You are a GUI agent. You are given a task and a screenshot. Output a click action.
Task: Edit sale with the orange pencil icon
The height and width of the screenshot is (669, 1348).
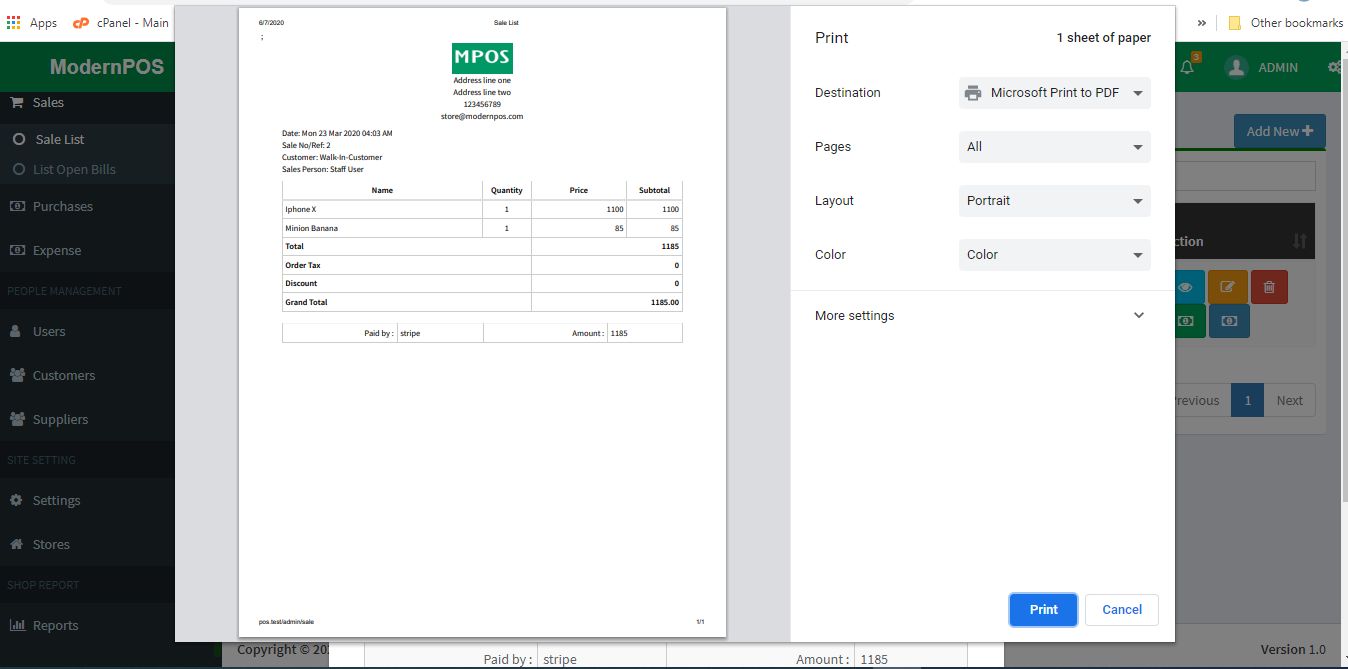(1227, 287)
